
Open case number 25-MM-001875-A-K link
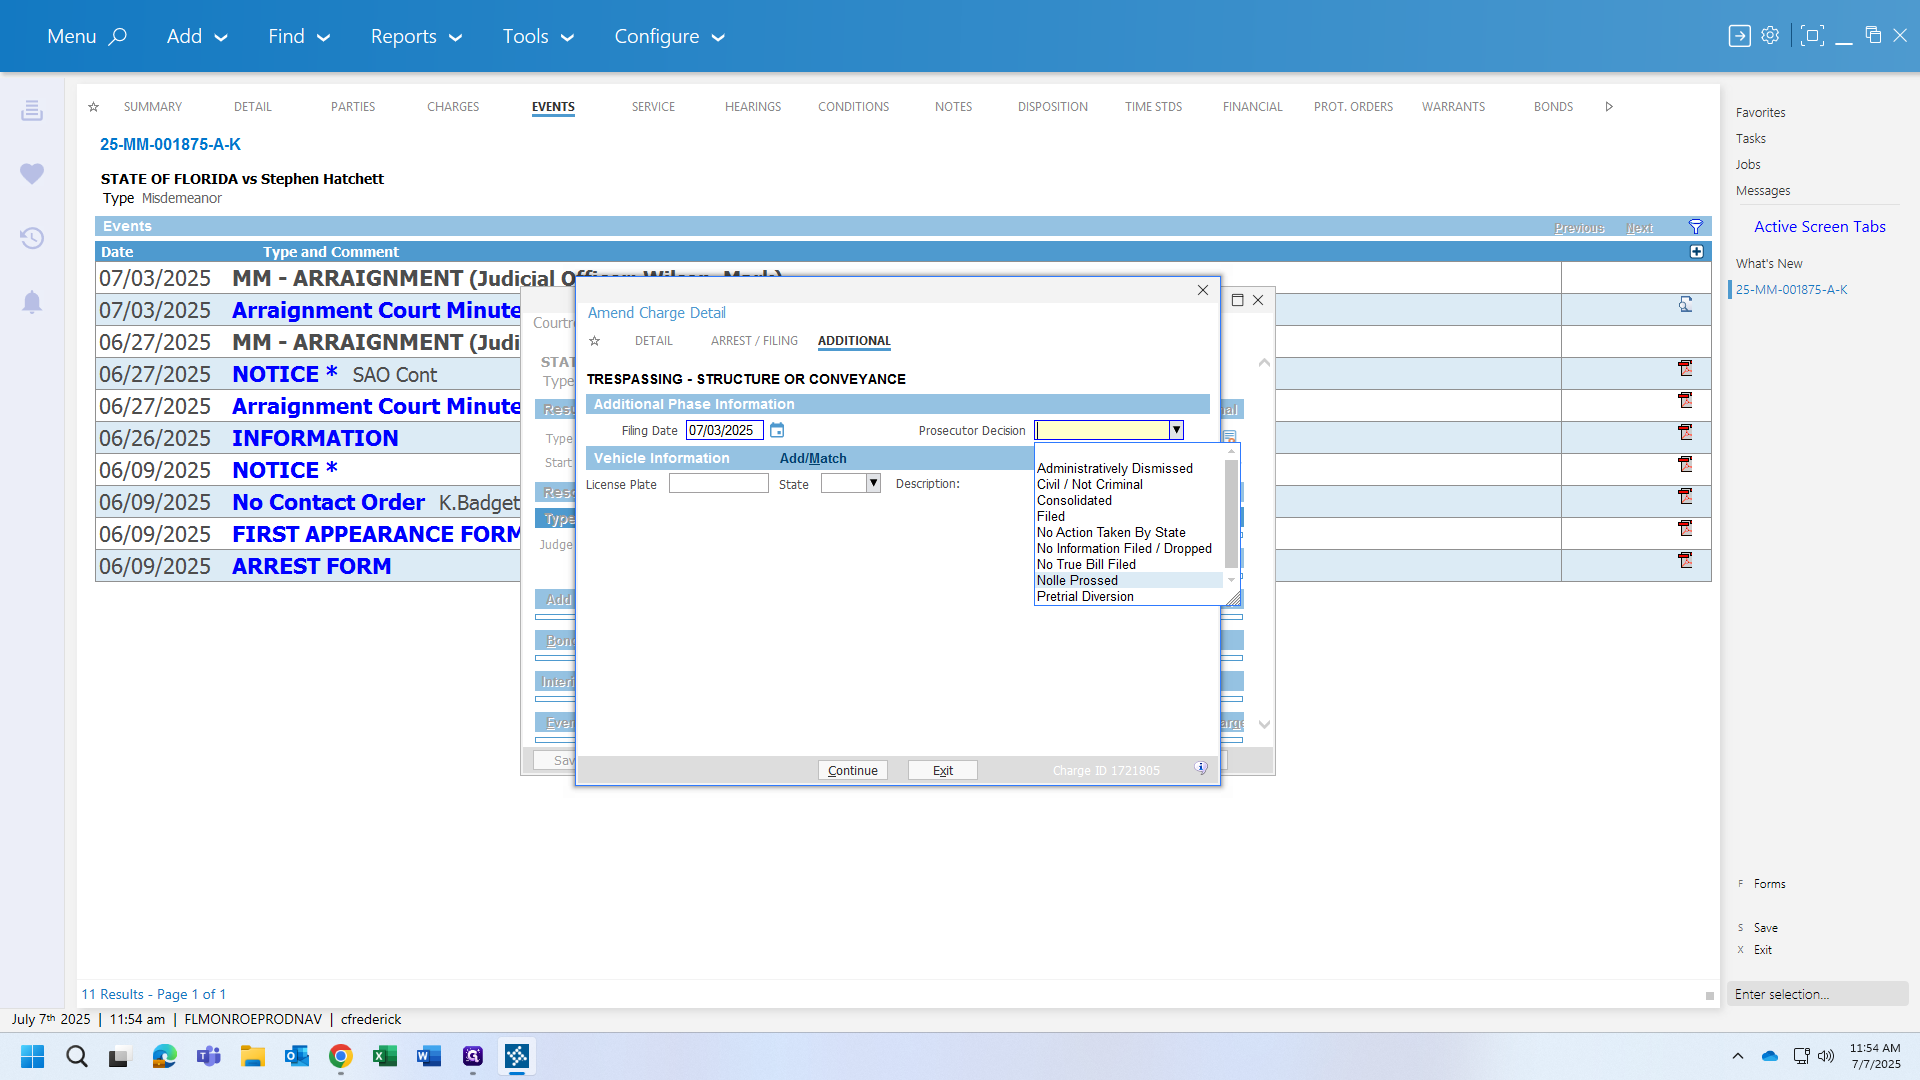coord(170,144)
